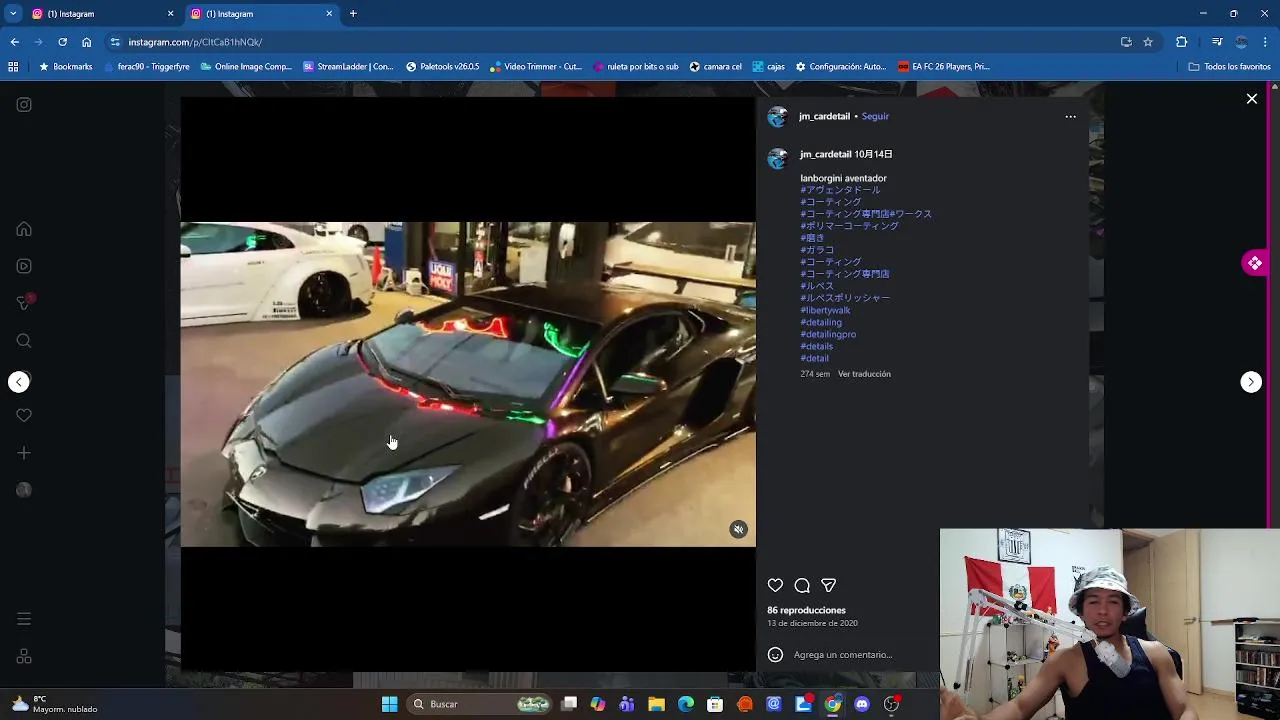Open the Bookmarks folder in bookmarks bar
Screen dimensions: 1280x720
pyautogui.click(x=65, y=67)
